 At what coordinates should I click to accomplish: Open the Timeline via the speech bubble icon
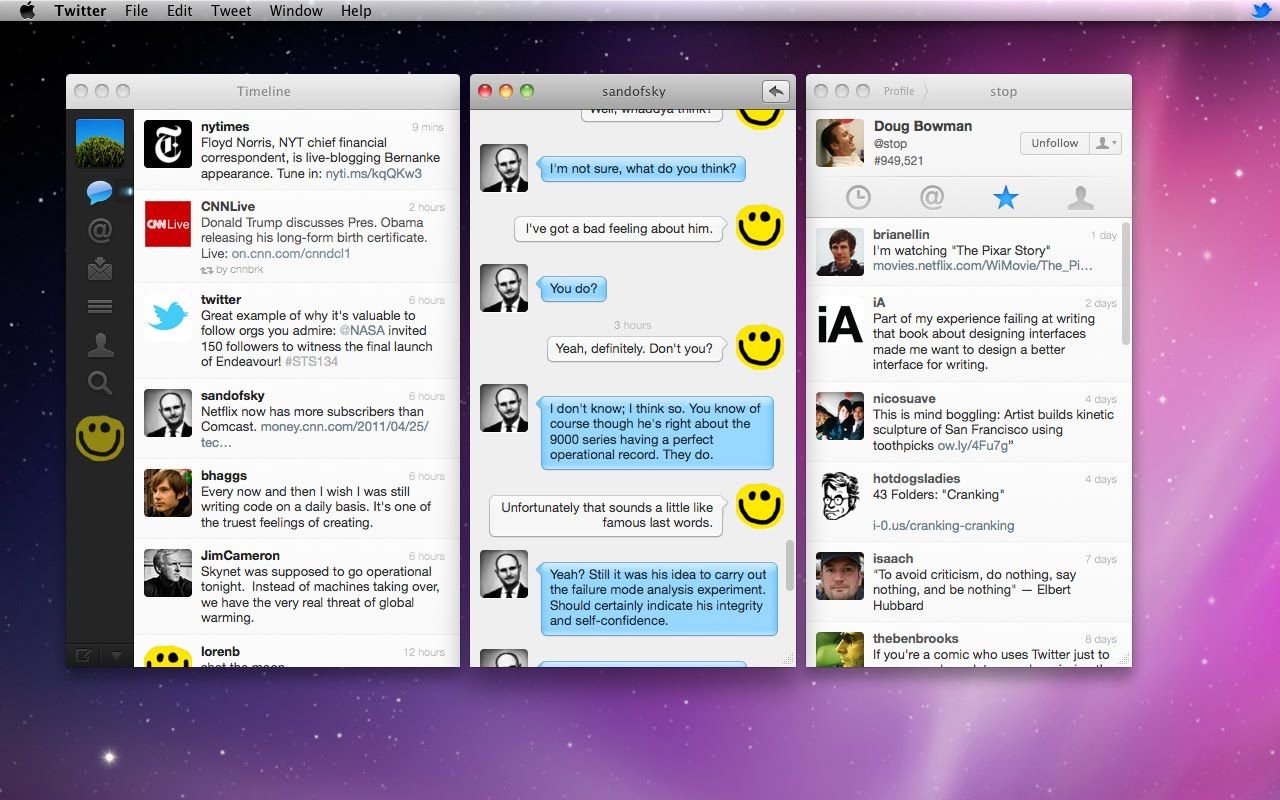(x=100, y=192)
